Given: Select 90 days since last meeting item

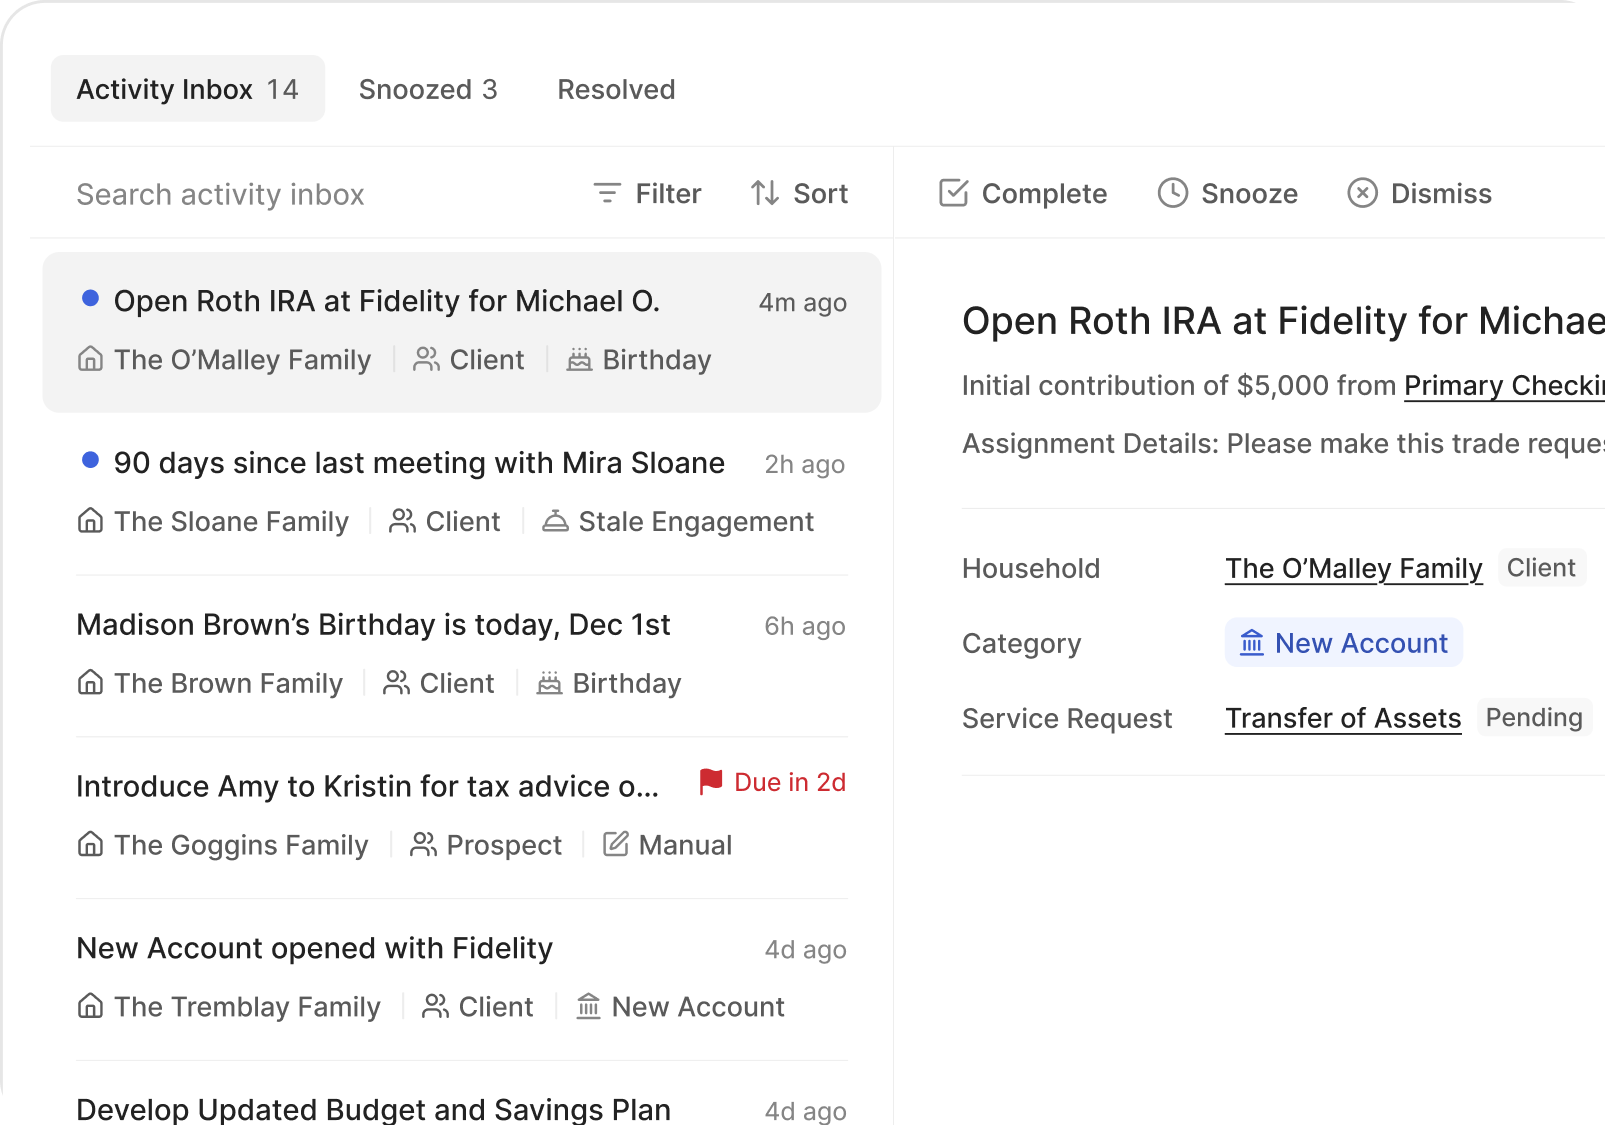Looking at the screenshot, I should point(462,493).
